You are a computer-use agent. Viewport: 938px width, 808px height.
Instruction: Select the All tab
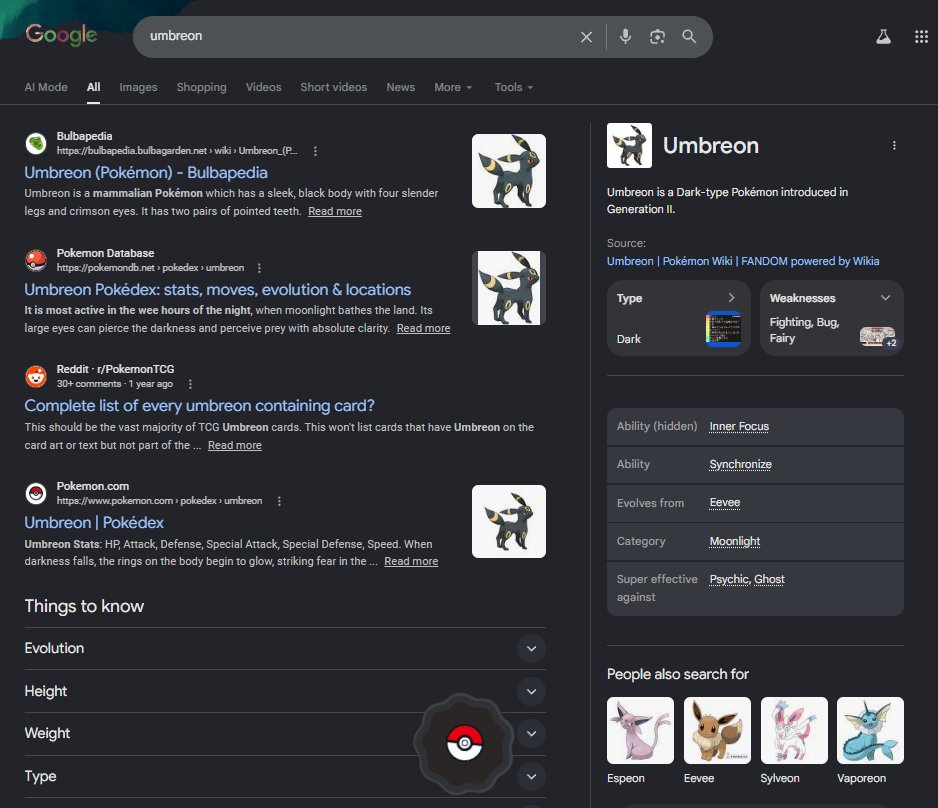(x=93, y=87)
